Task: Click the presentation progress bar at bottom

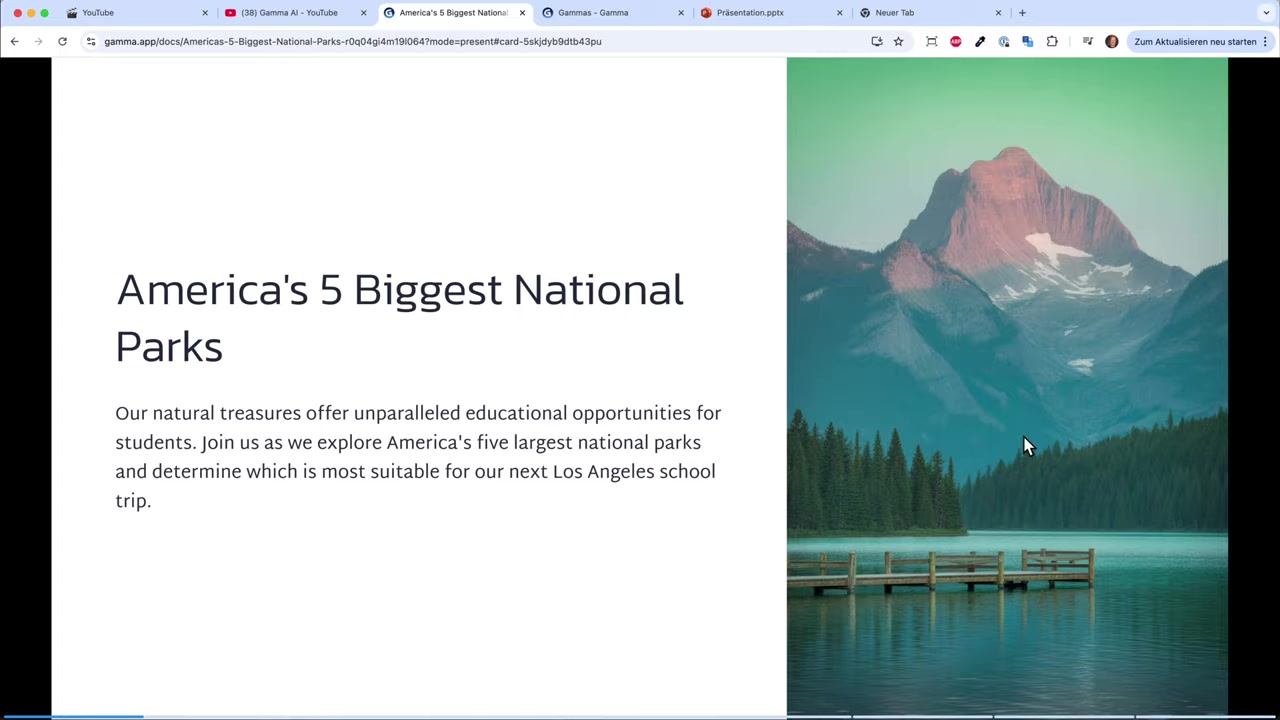Action: (x=640, y=717)
